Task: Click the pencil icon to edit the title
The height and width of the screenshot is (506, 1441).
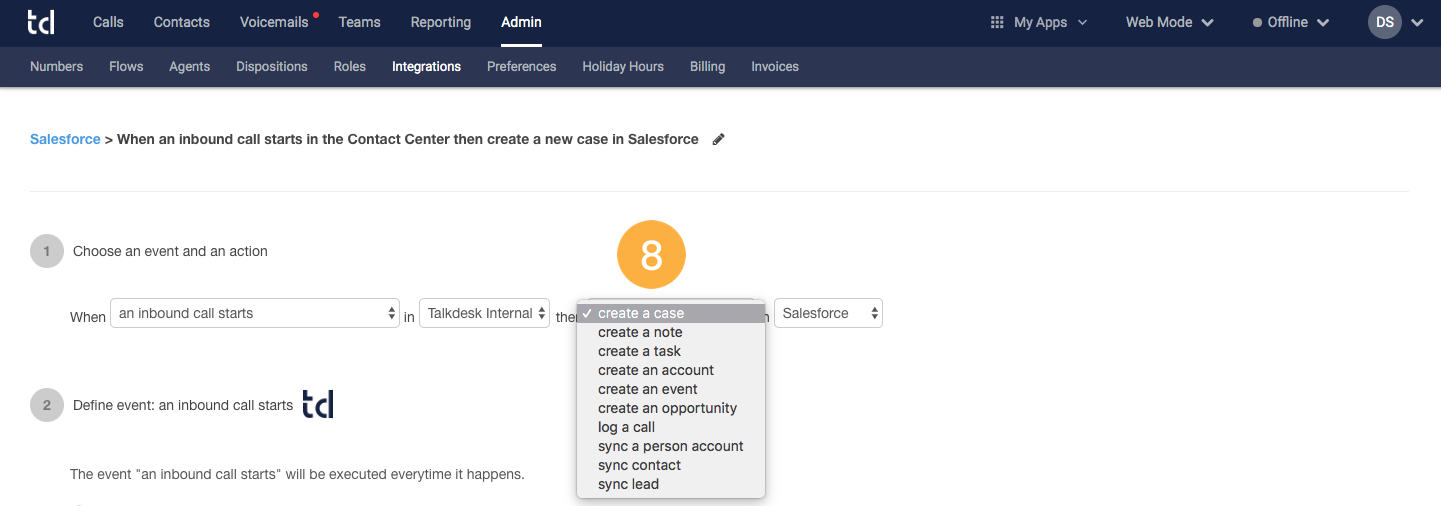Action: (718, 140)
